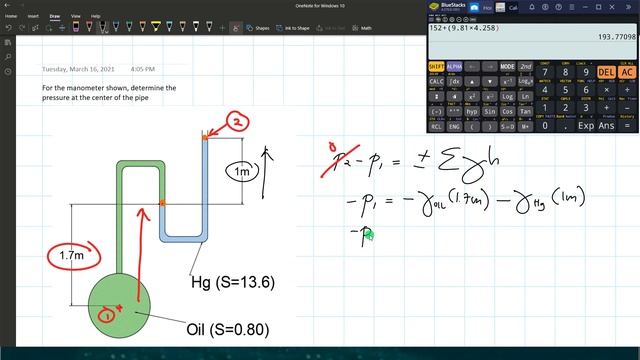Tap the integral ∫dx key
Screen dimensions: 640x360
(x=454, y=82)
